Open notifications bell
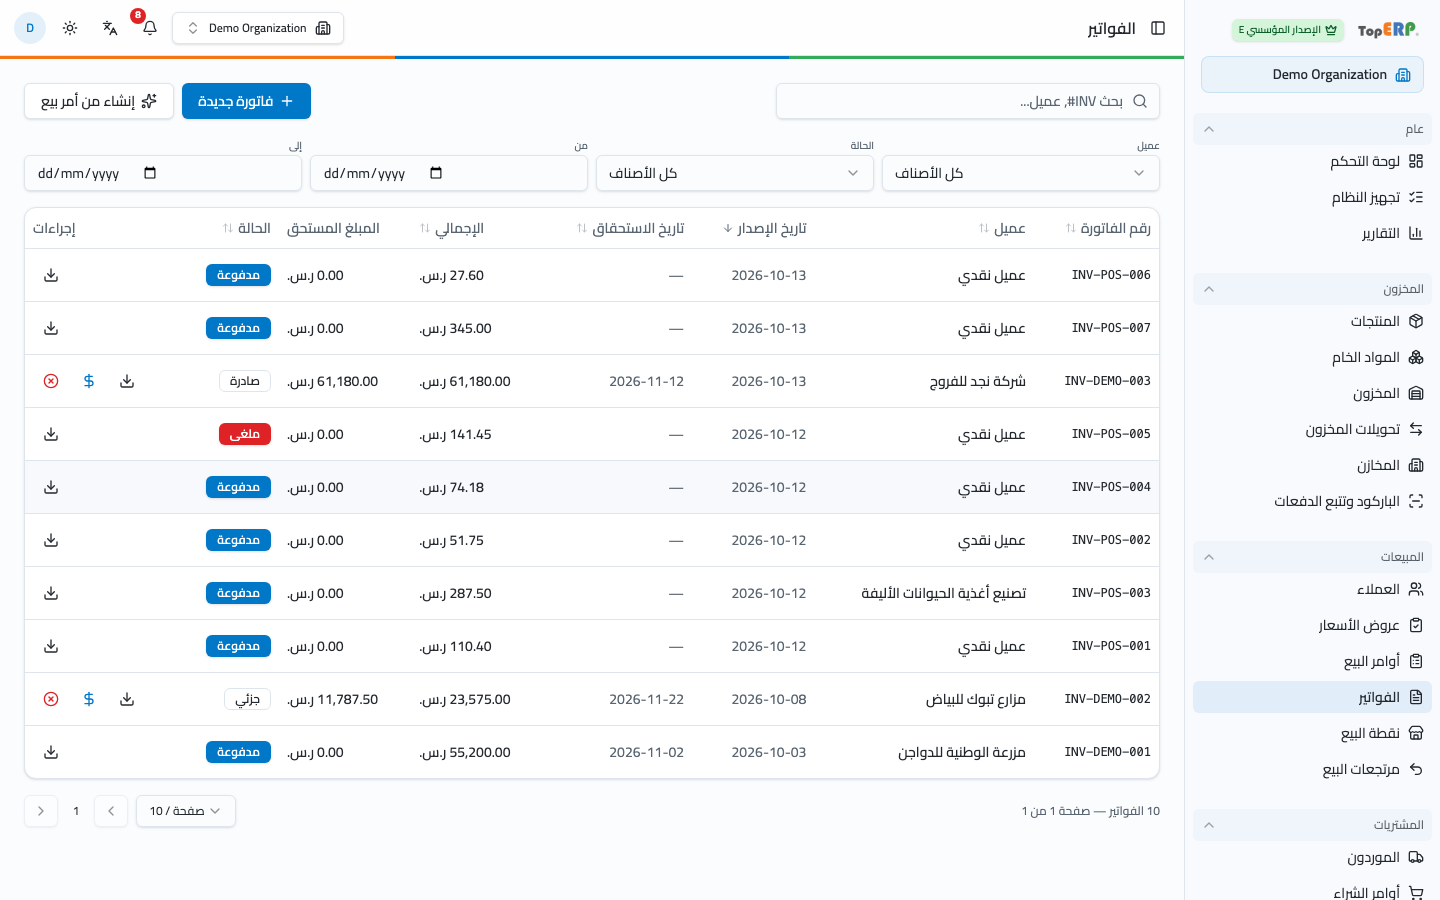 click(x=150, y=28)
